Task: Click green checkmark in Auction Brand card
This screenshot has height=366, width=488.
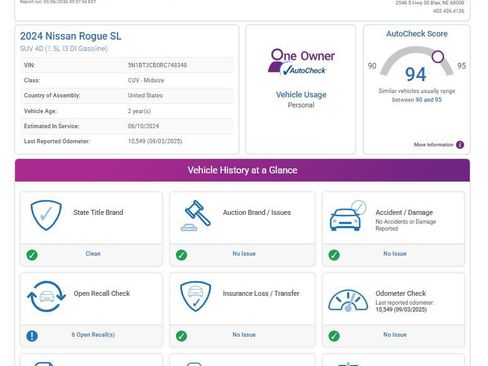Action: 181,255
